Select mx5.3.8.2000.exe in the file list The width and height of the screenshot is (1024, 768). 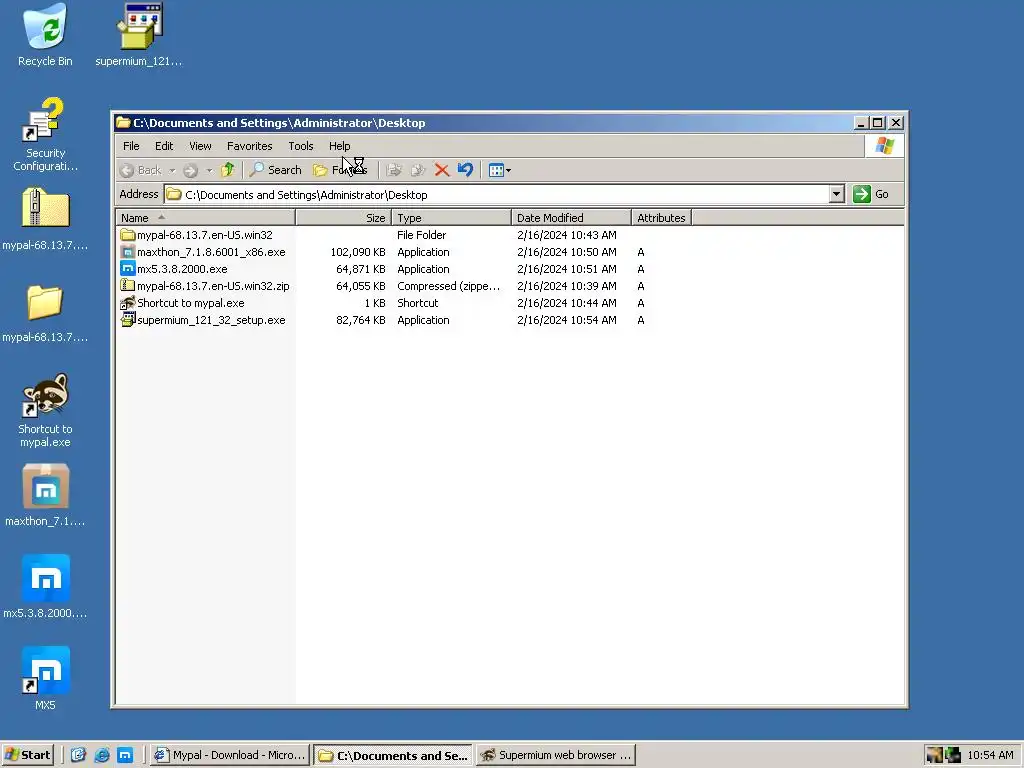pos(174,269)
